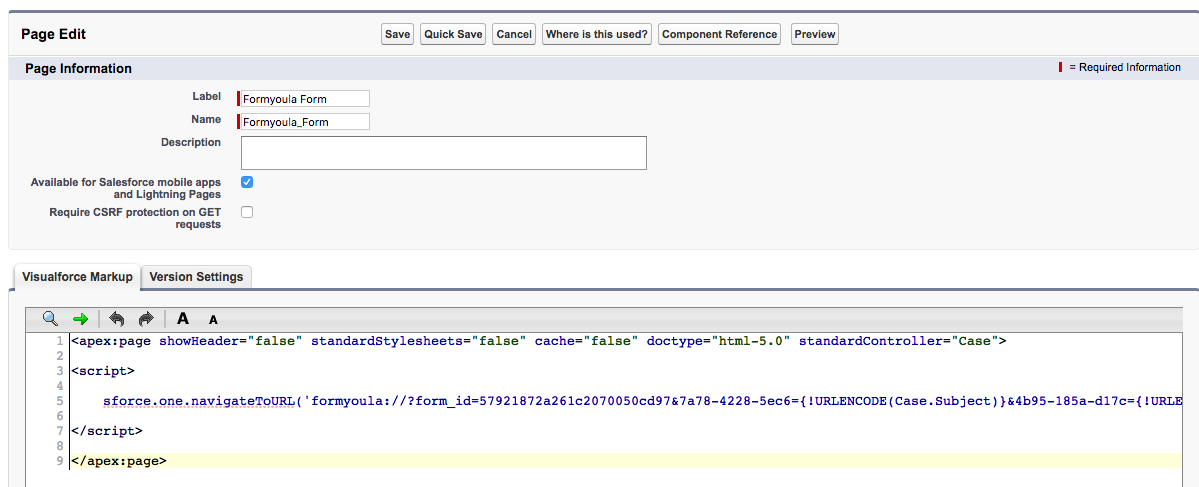Click the Page Information section header
Viewport: 1199px width, 487px height.
[x=78, y=68]
